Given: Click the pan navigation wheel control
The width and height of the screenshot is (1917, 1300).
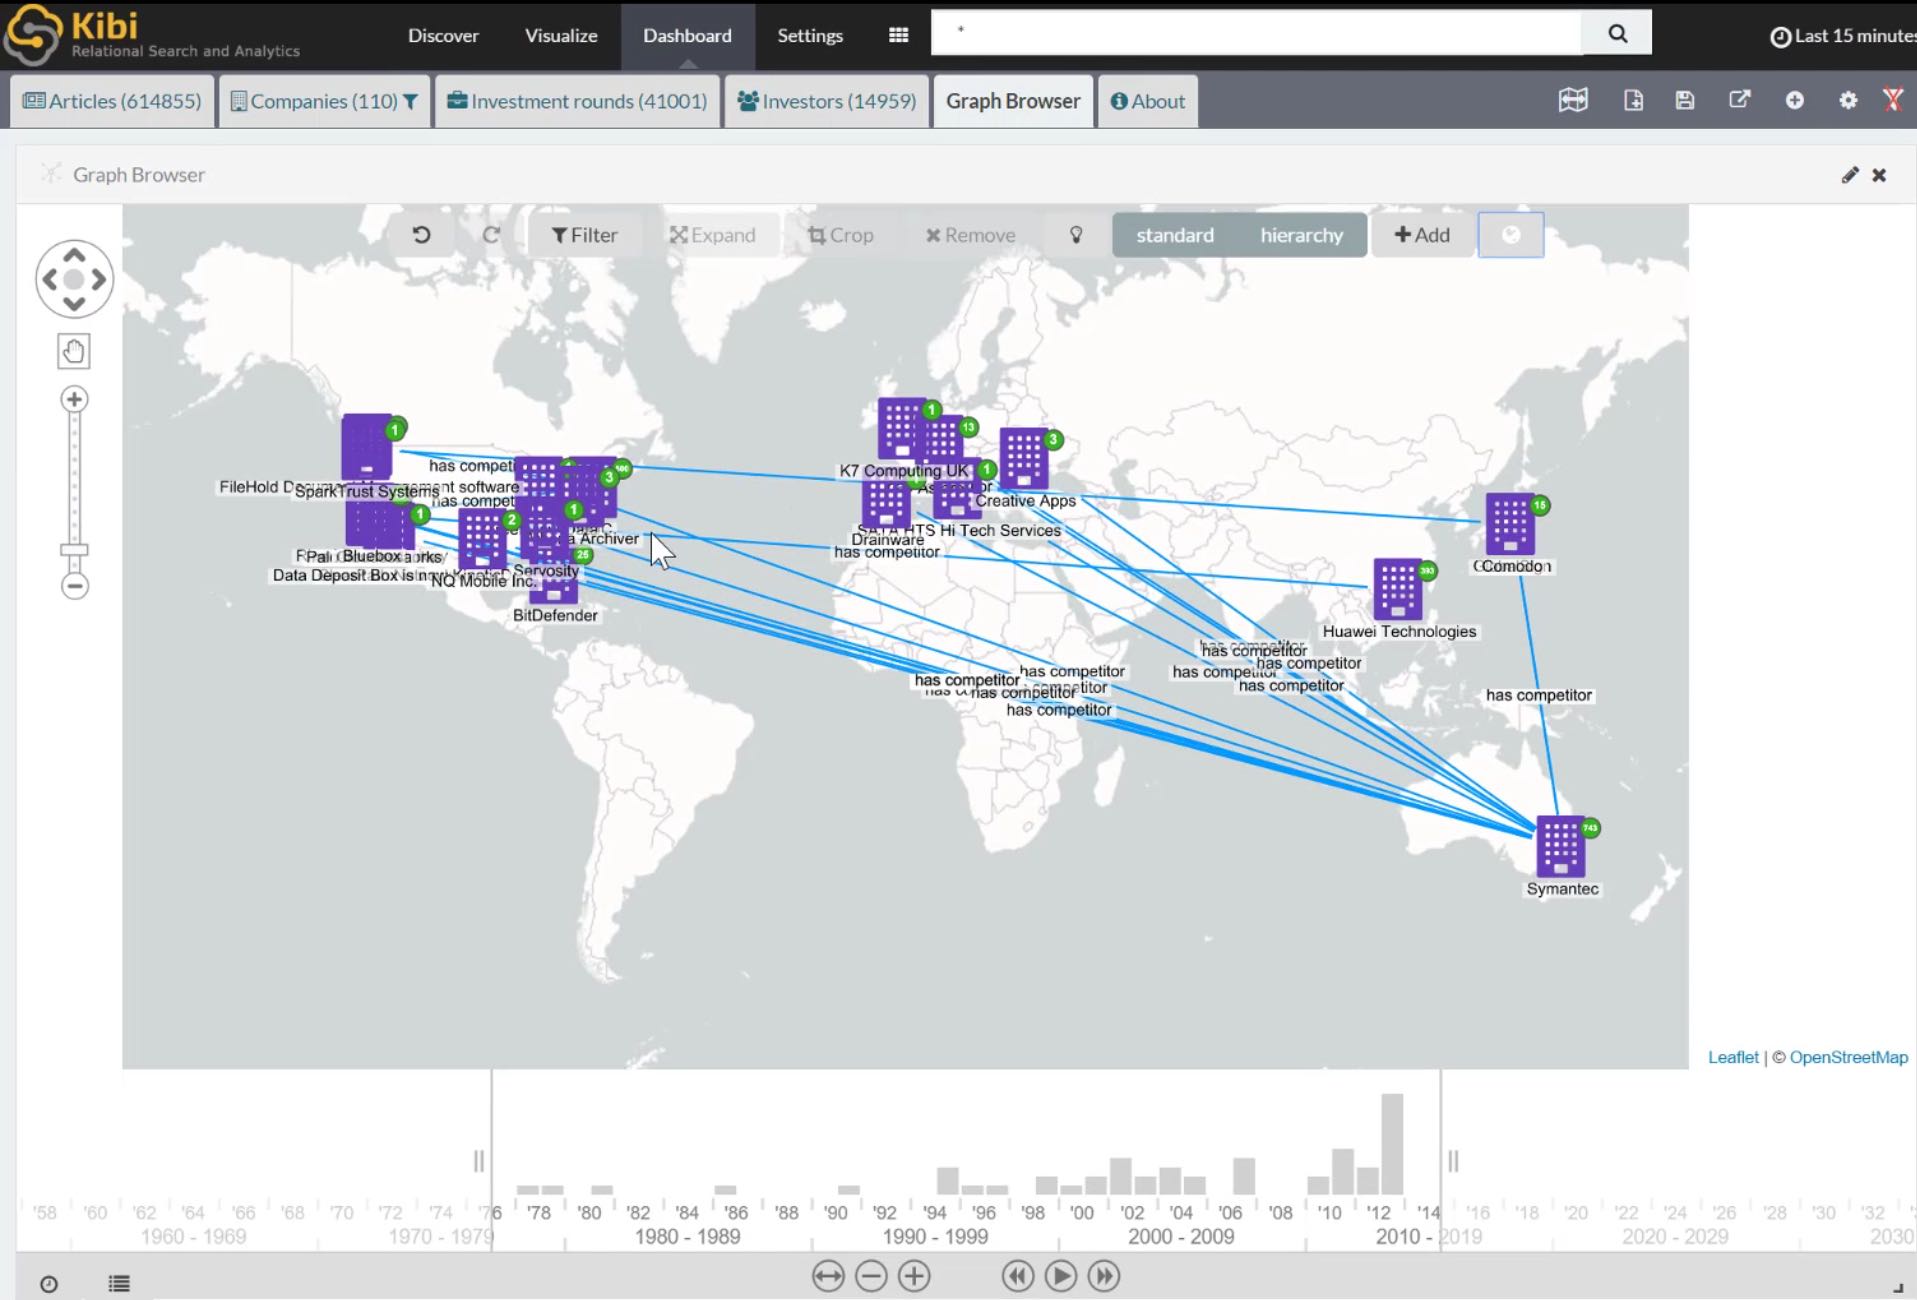Looking at the screenshot, I should [x=74, y=279].
